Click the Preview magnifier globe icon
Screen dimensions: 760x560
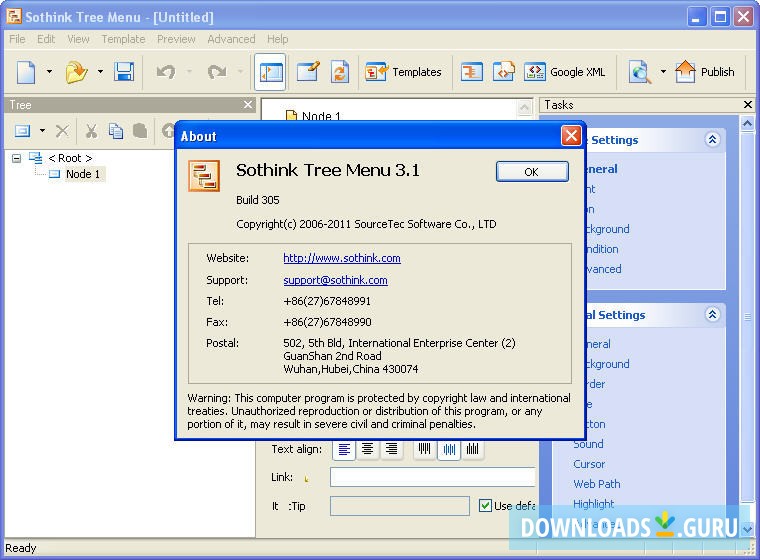640,72
